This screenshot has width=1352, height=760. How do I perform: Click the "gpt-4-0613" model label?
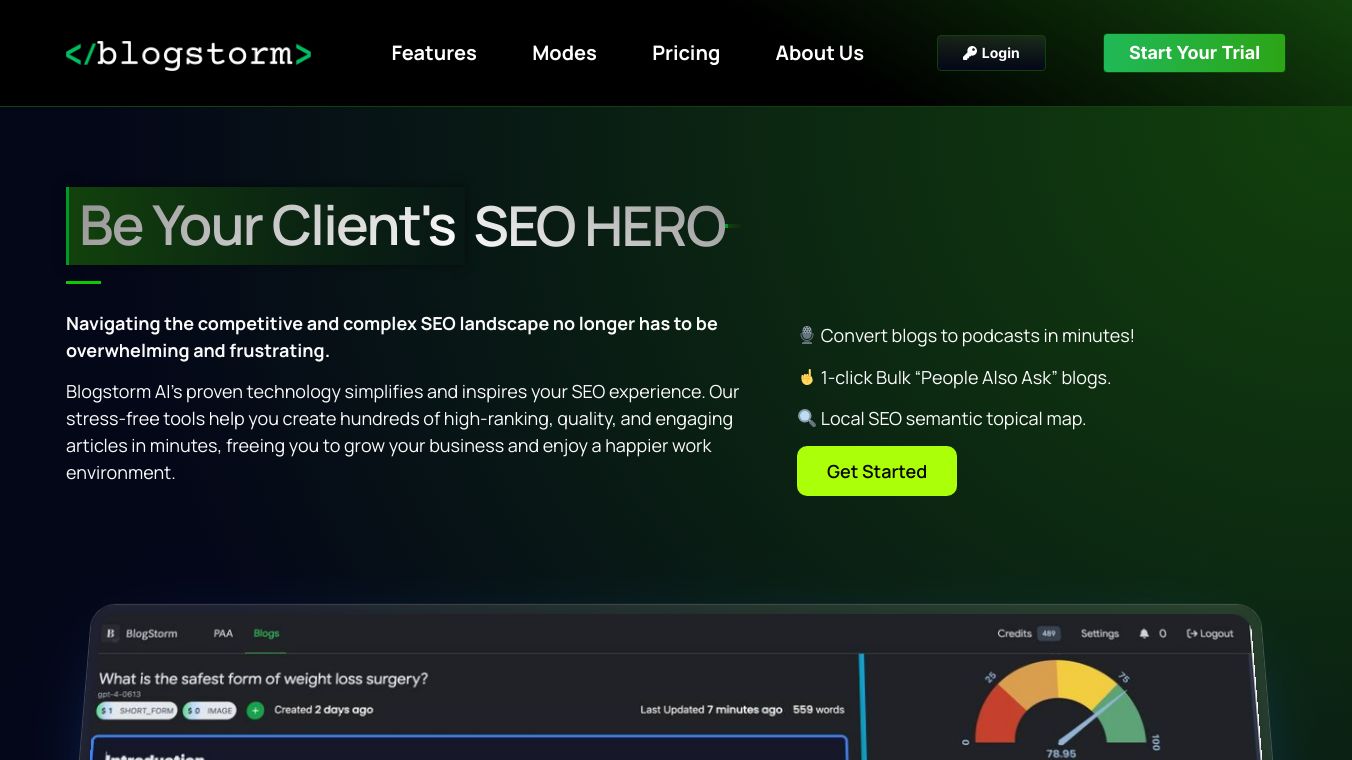(x=119, y=693)
